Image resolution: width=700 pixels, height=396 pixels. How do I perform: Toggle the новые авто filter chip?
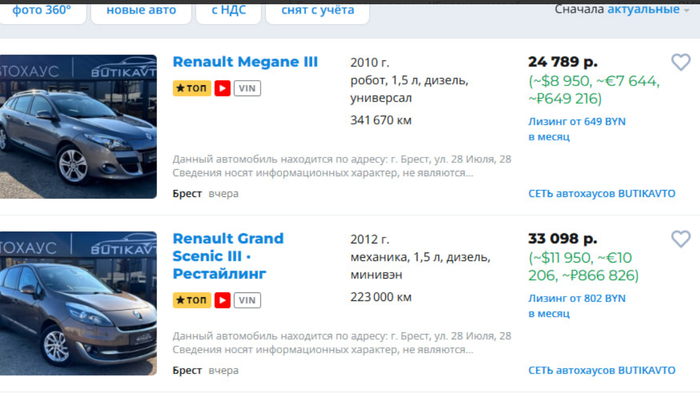(141, 11)
